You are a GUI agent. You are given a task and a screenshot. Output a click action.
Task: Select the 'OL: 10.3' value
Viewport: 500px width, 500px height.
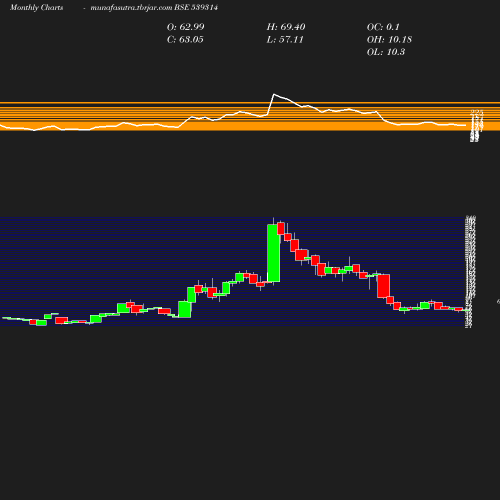tap(386, 52)
